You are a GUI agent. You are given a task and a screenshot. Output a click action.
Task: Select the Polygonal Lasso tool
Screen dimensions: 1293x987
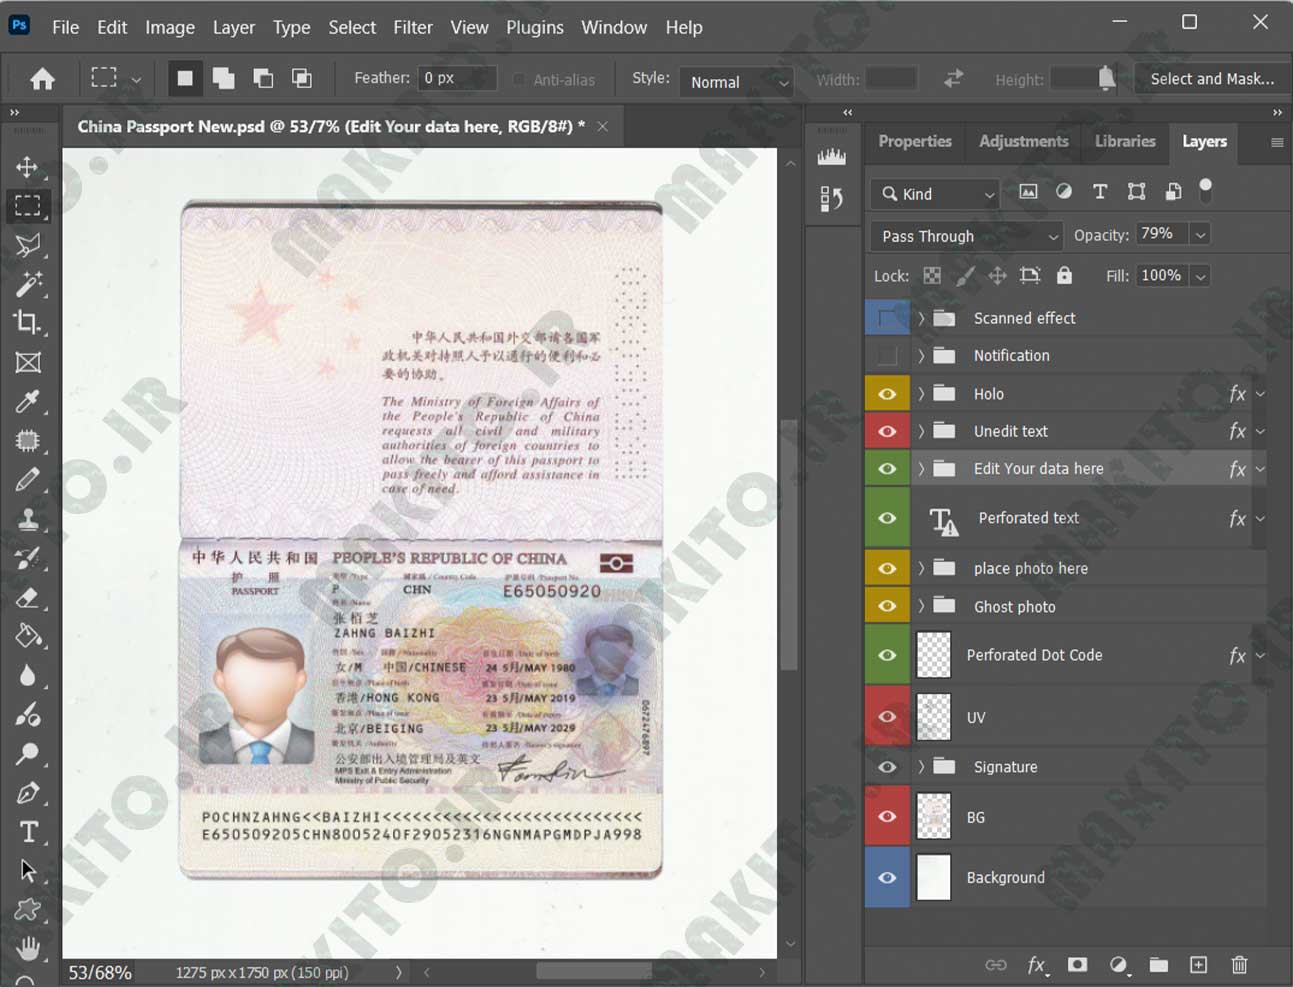pyautogui.click(x=27, y=245)
